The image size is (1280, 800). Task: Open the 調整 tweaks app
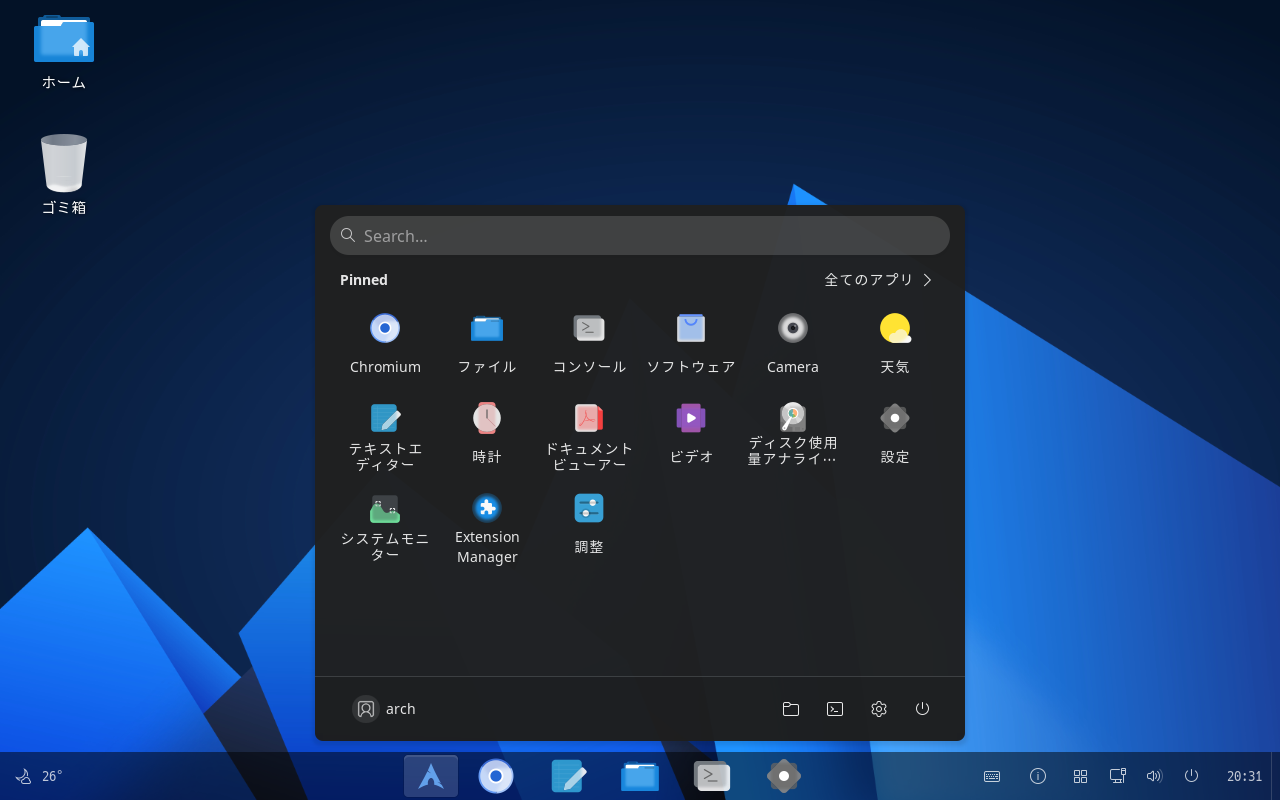(589, 523)
